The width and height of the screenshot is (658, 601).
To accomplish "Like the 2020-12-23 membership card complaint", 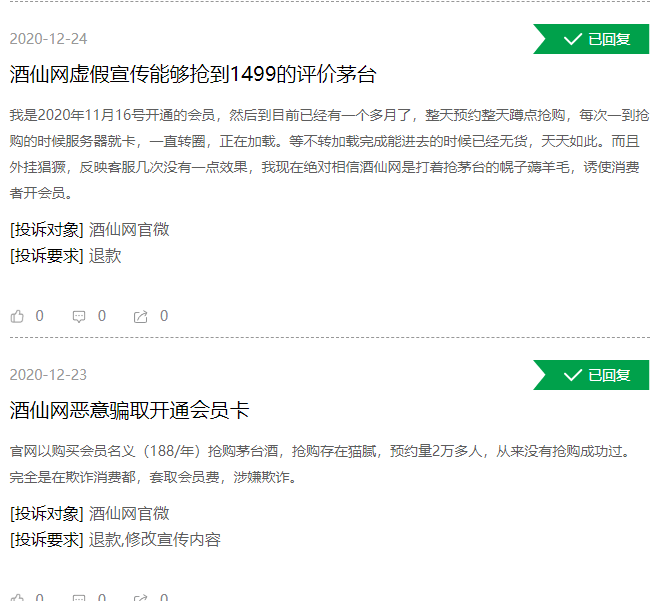I will coord(18,597).
